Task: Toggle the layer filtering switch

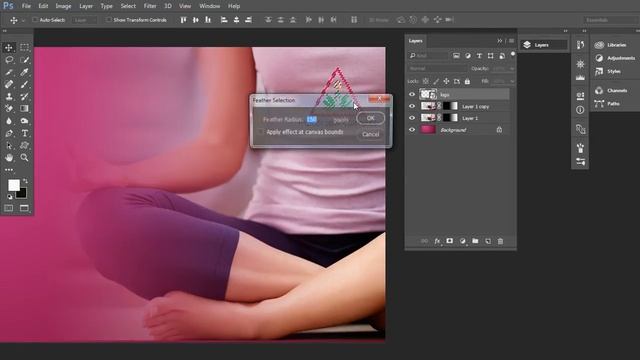Action: 513,54
